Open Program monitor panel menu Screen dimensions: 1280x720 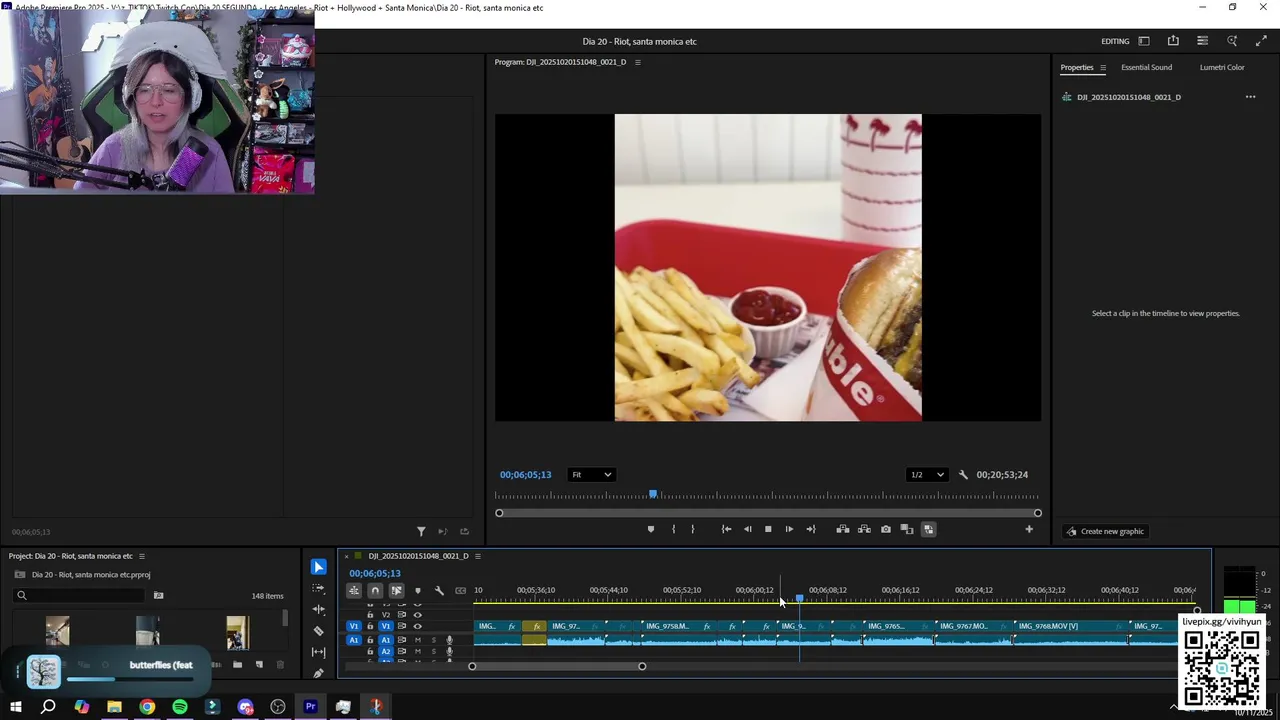[637, 62]
